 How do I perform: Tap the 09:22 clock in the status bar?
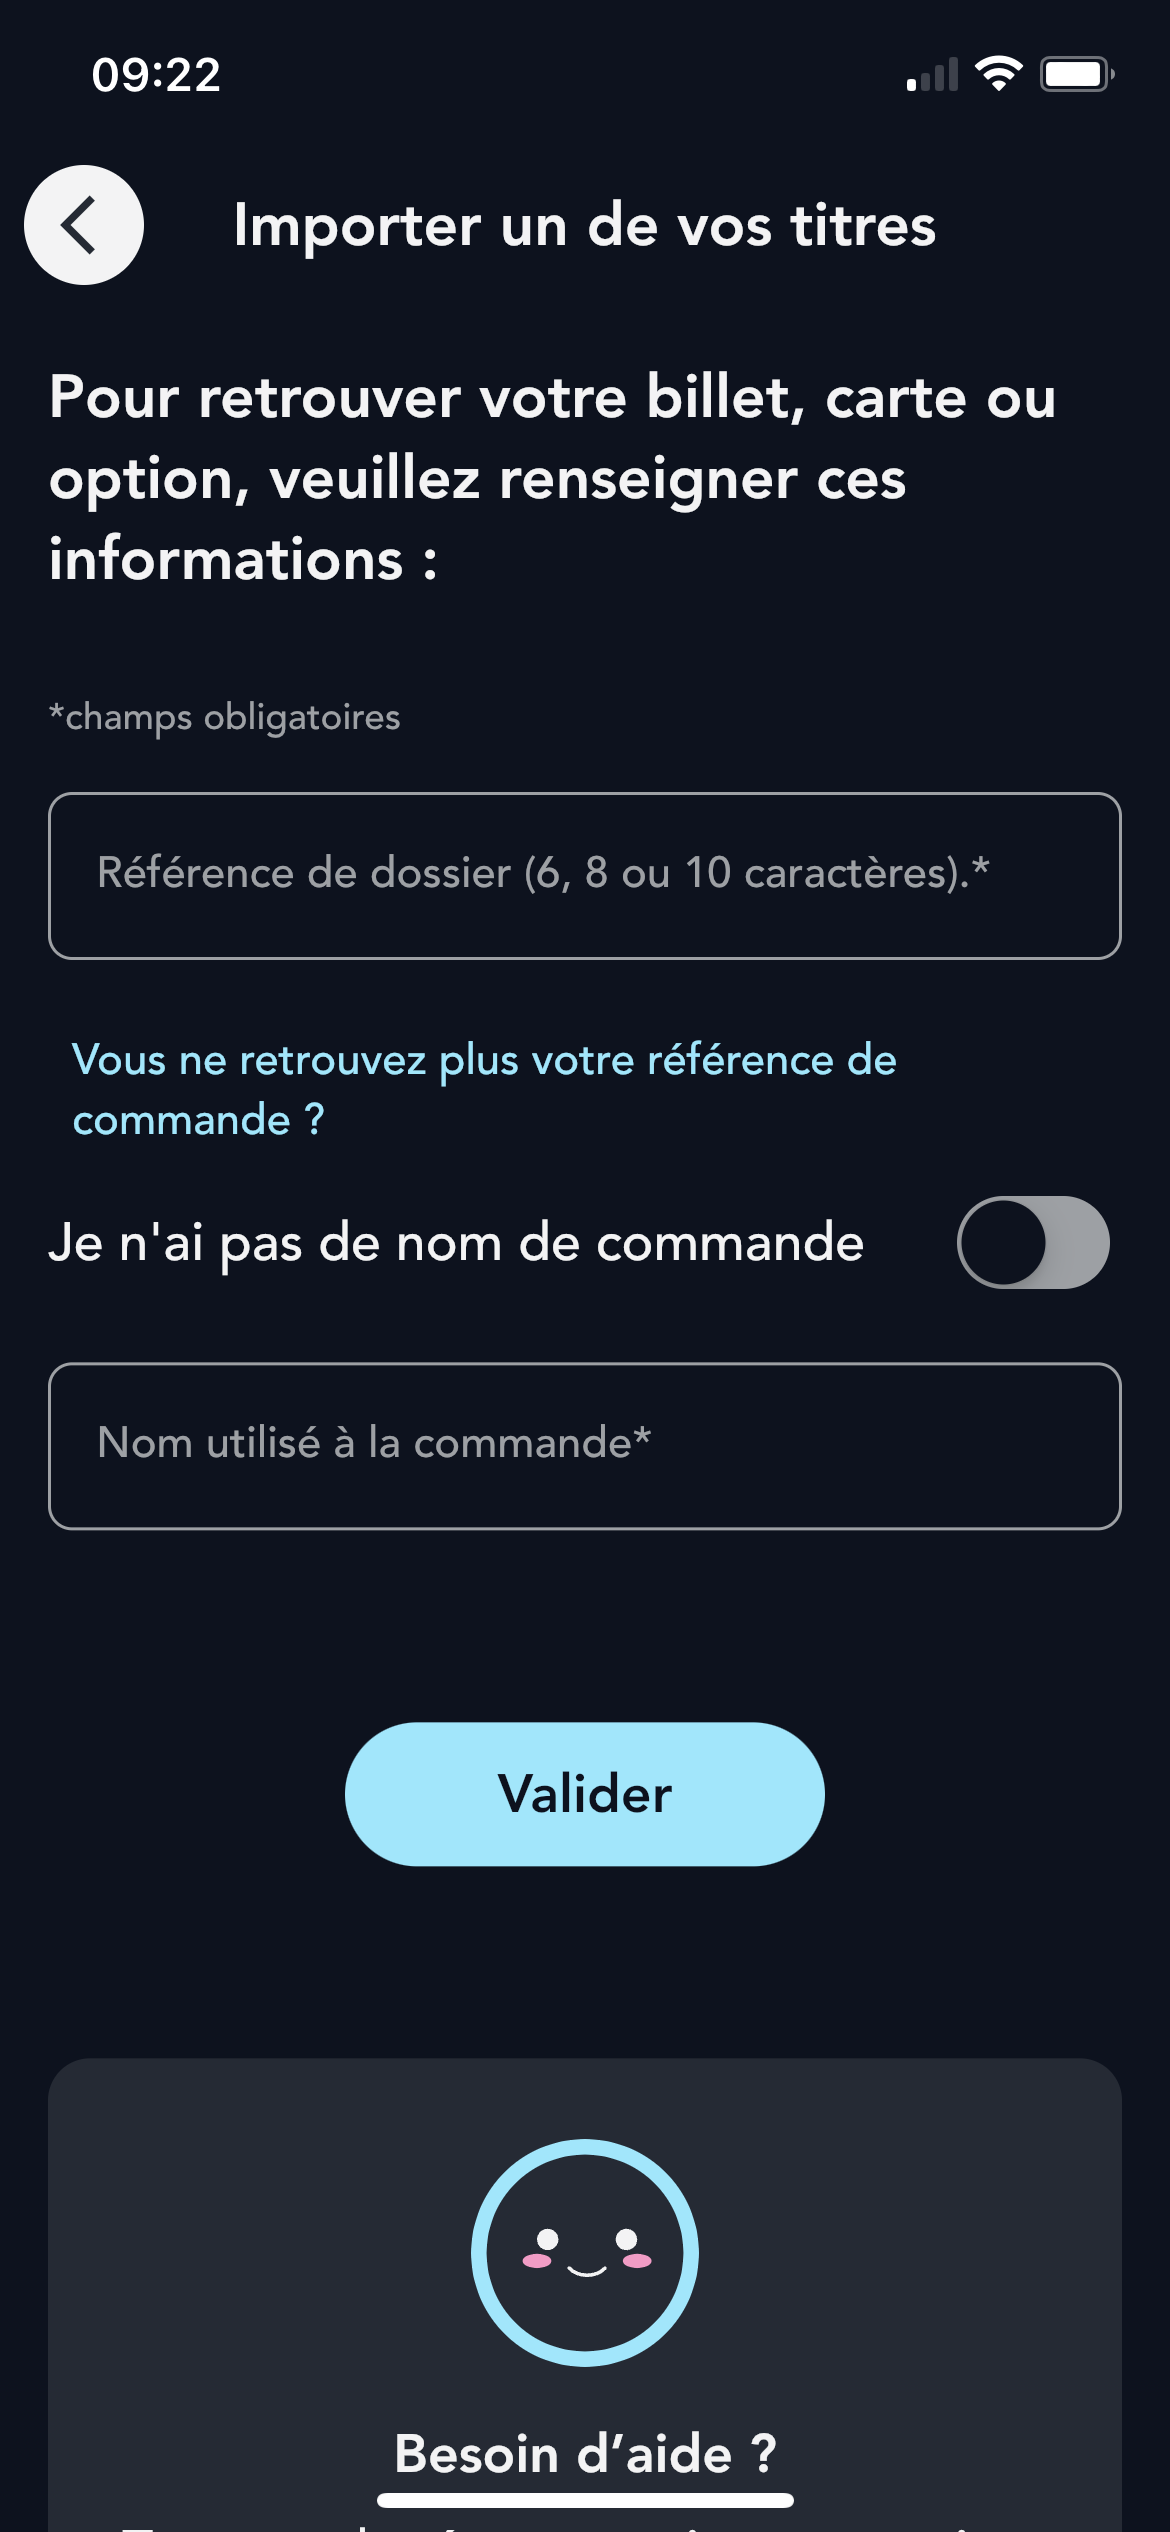156,75
